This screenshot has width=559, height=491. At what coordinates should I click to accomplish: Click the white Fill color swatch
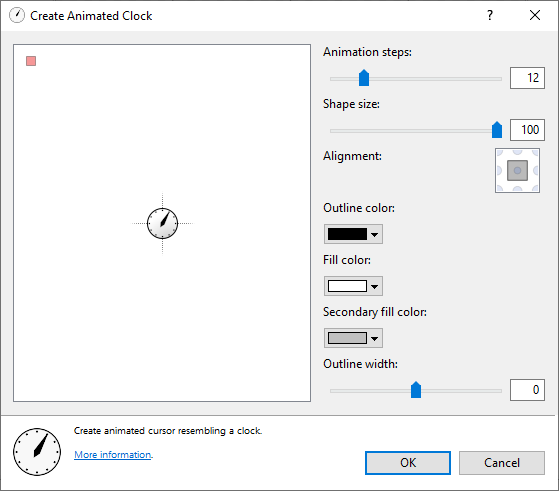(347, 286)
